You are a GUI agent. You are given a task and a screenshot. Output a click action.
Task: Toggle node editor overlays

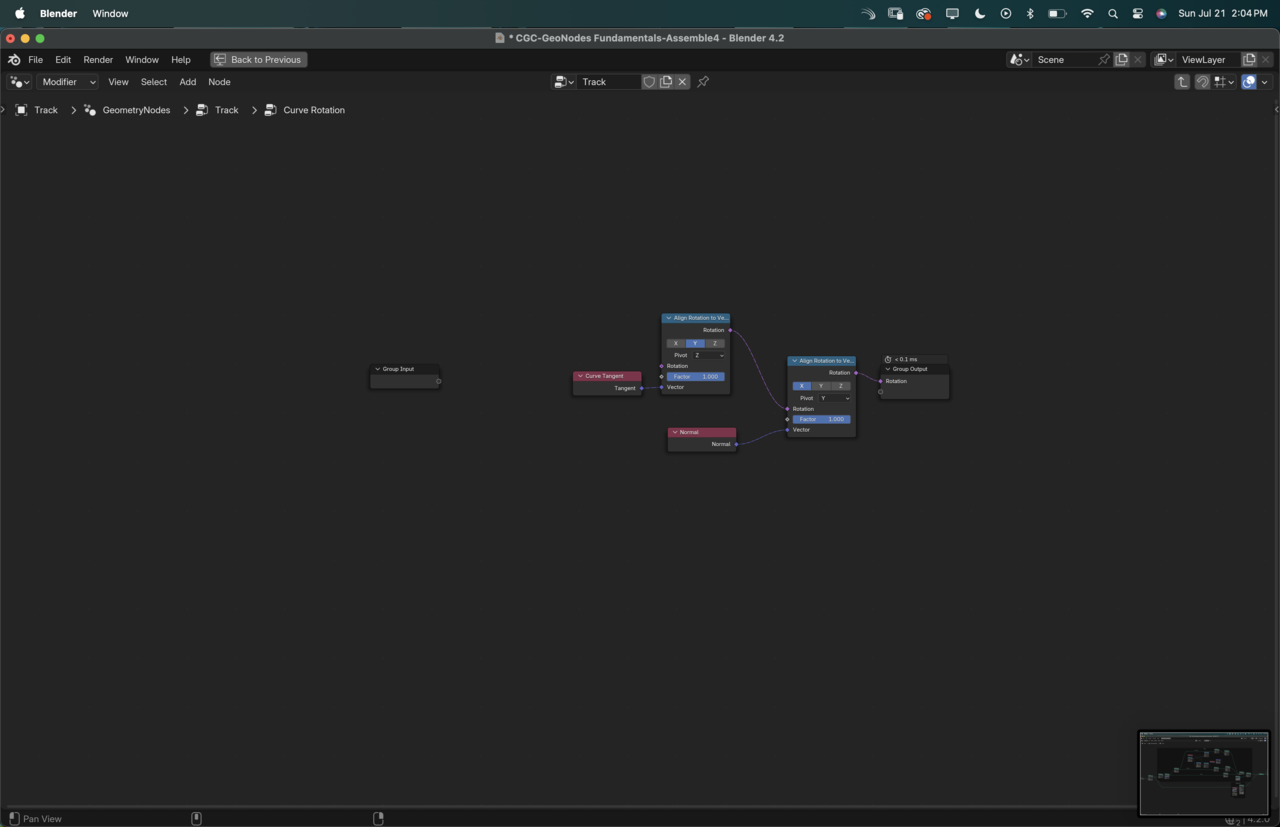1249,82
